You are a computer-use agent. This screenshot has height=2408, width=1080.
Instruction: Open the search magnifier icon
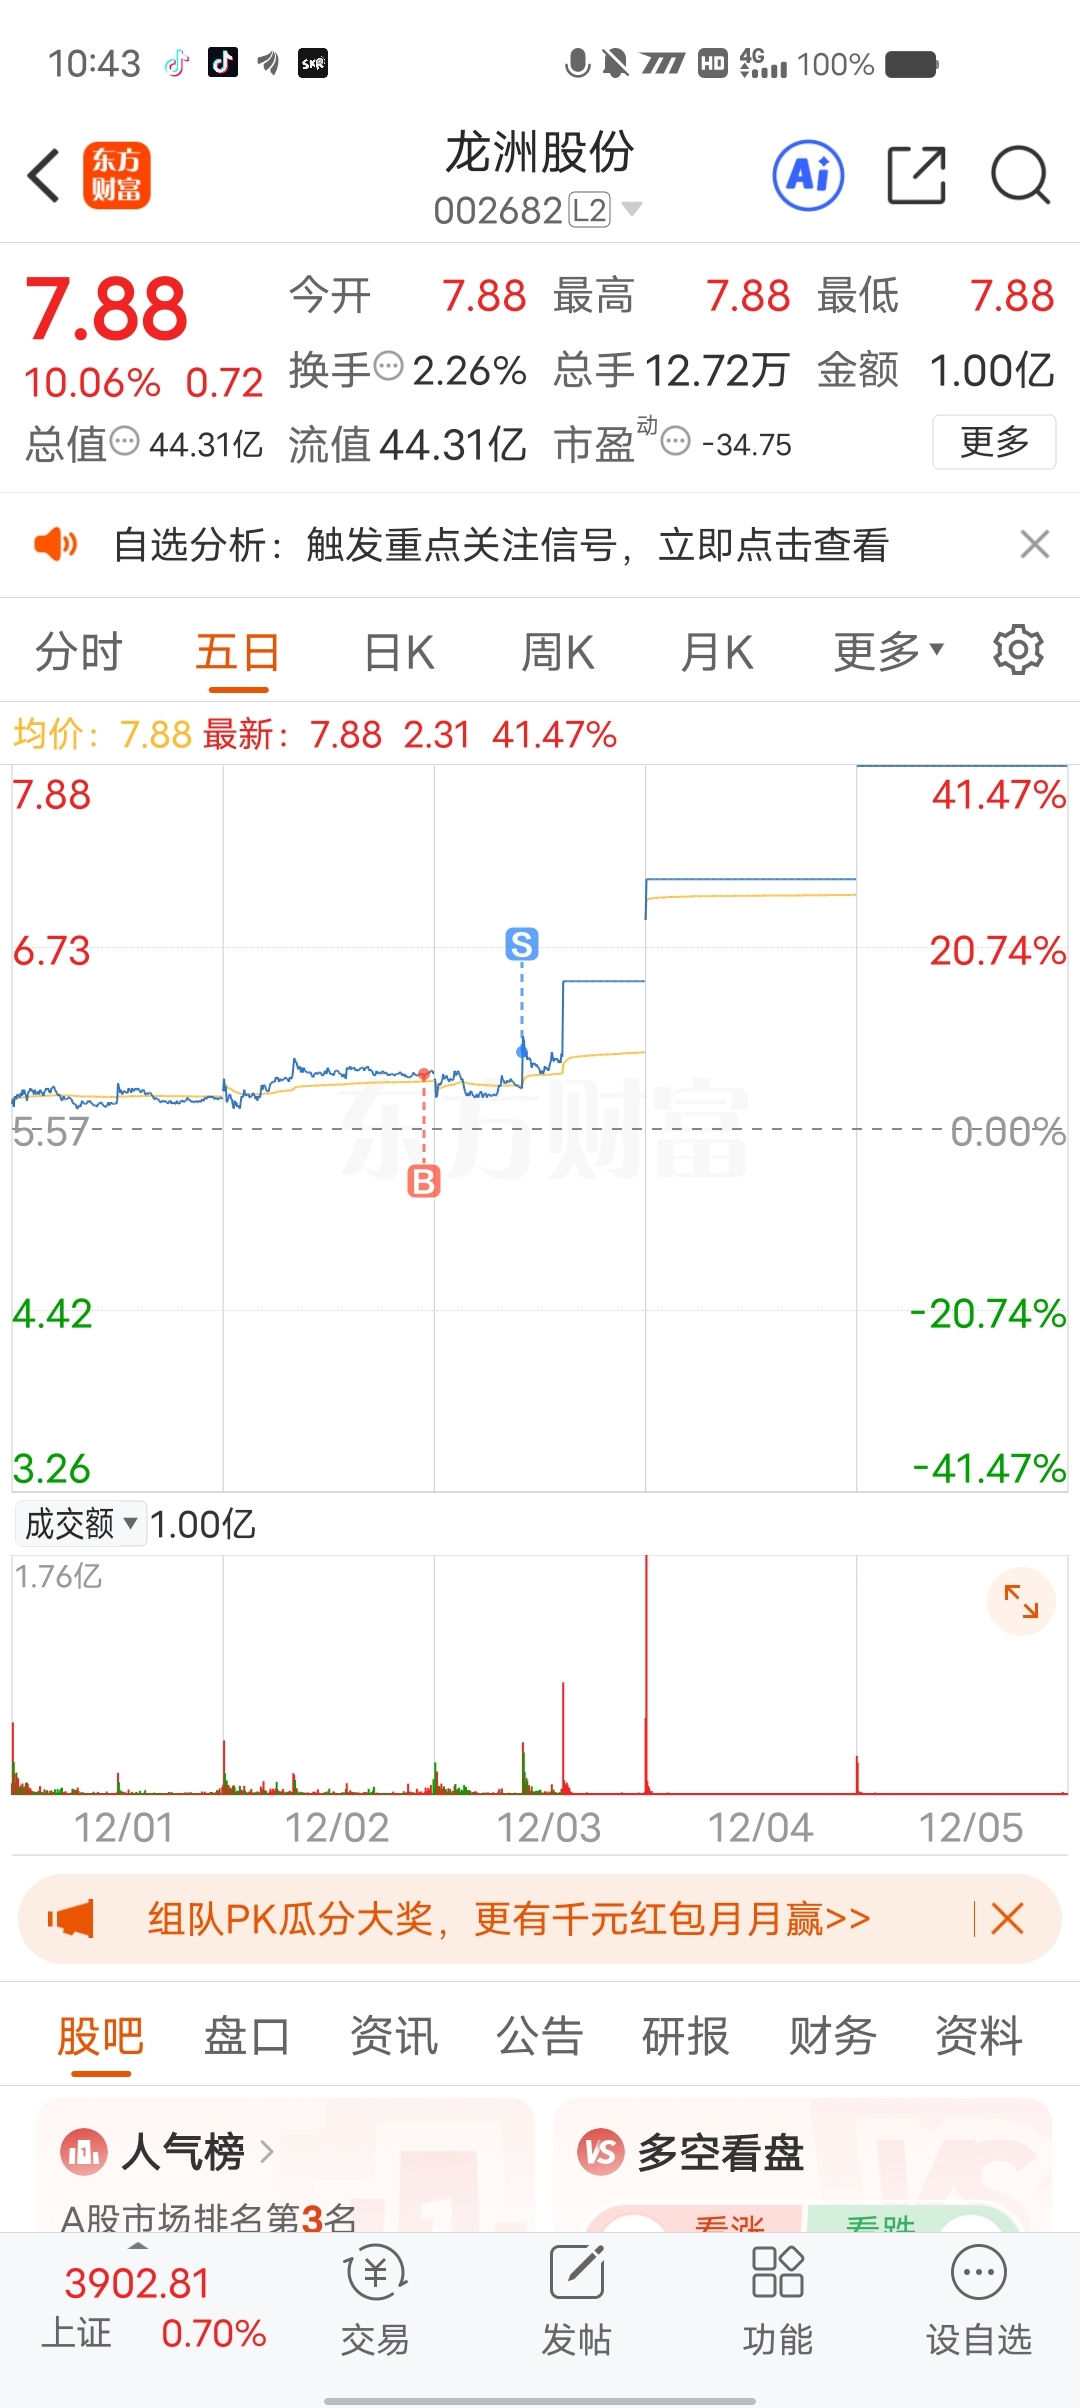tap(1019, 176)
